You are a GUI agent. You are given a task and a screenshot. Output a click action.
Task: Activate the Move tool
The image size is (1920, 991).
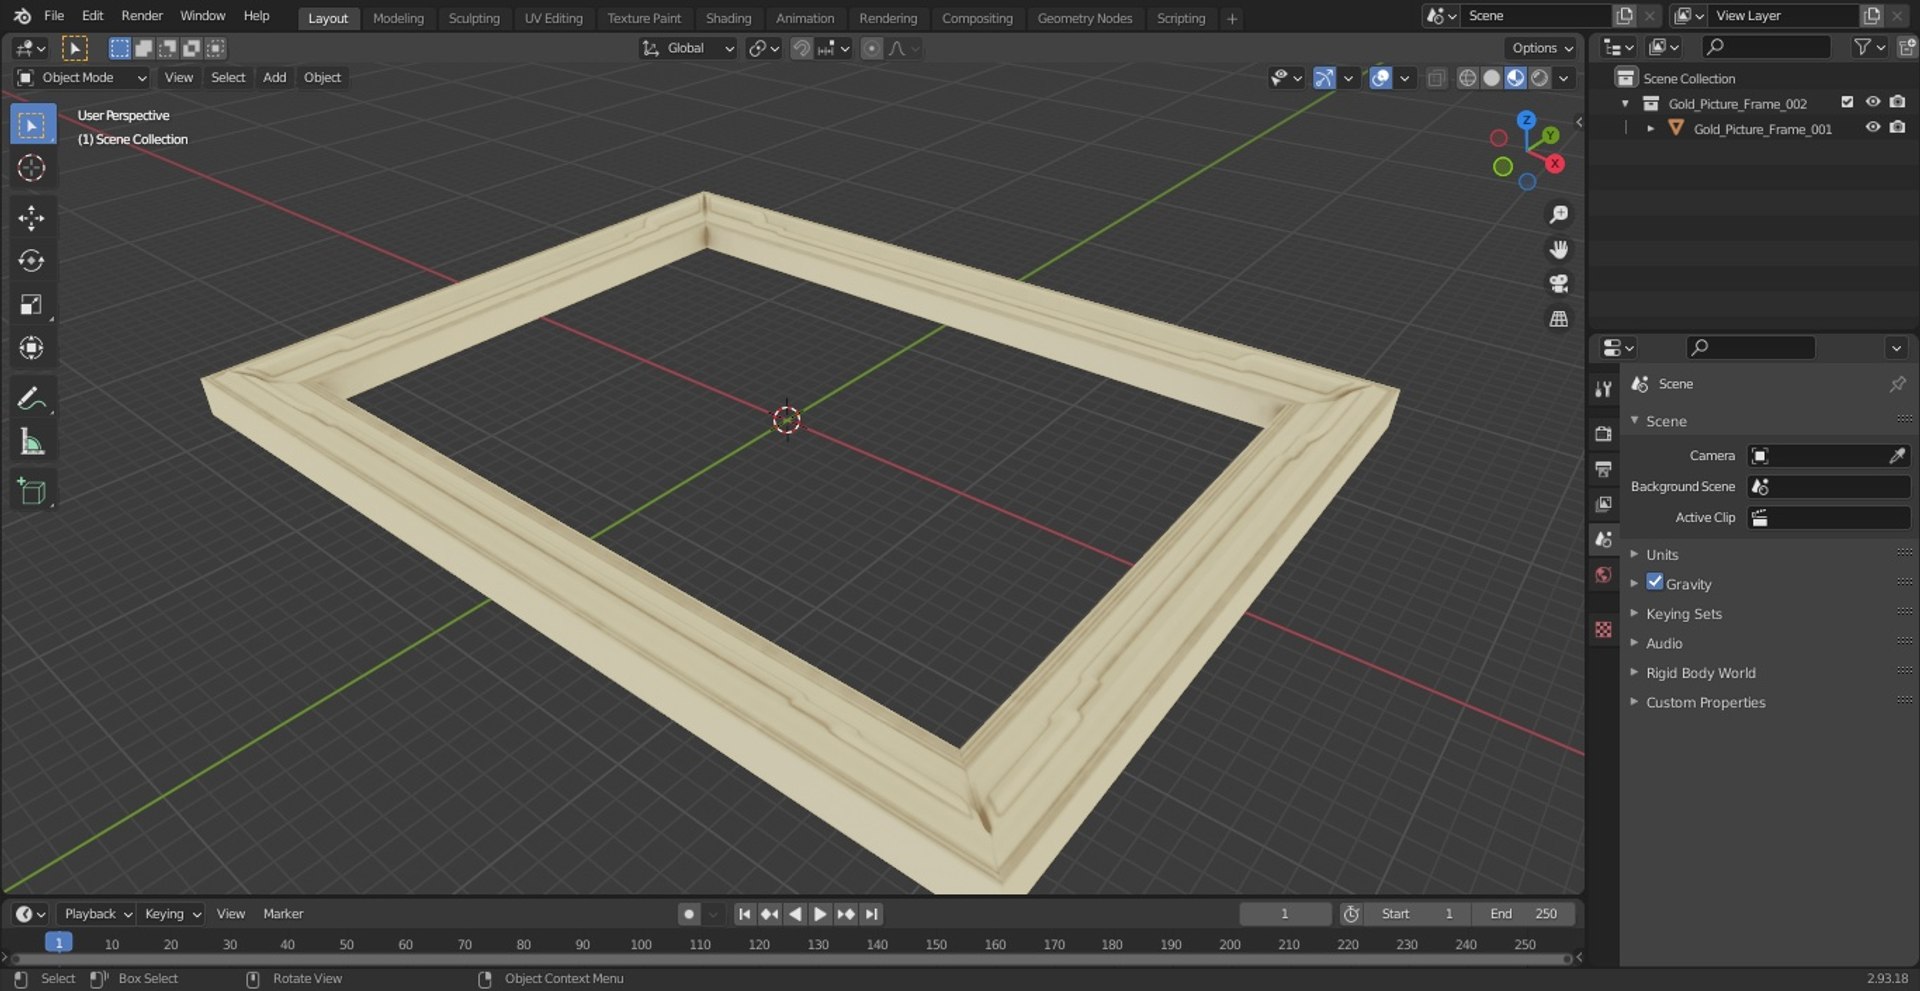click(x=32, y=217)
